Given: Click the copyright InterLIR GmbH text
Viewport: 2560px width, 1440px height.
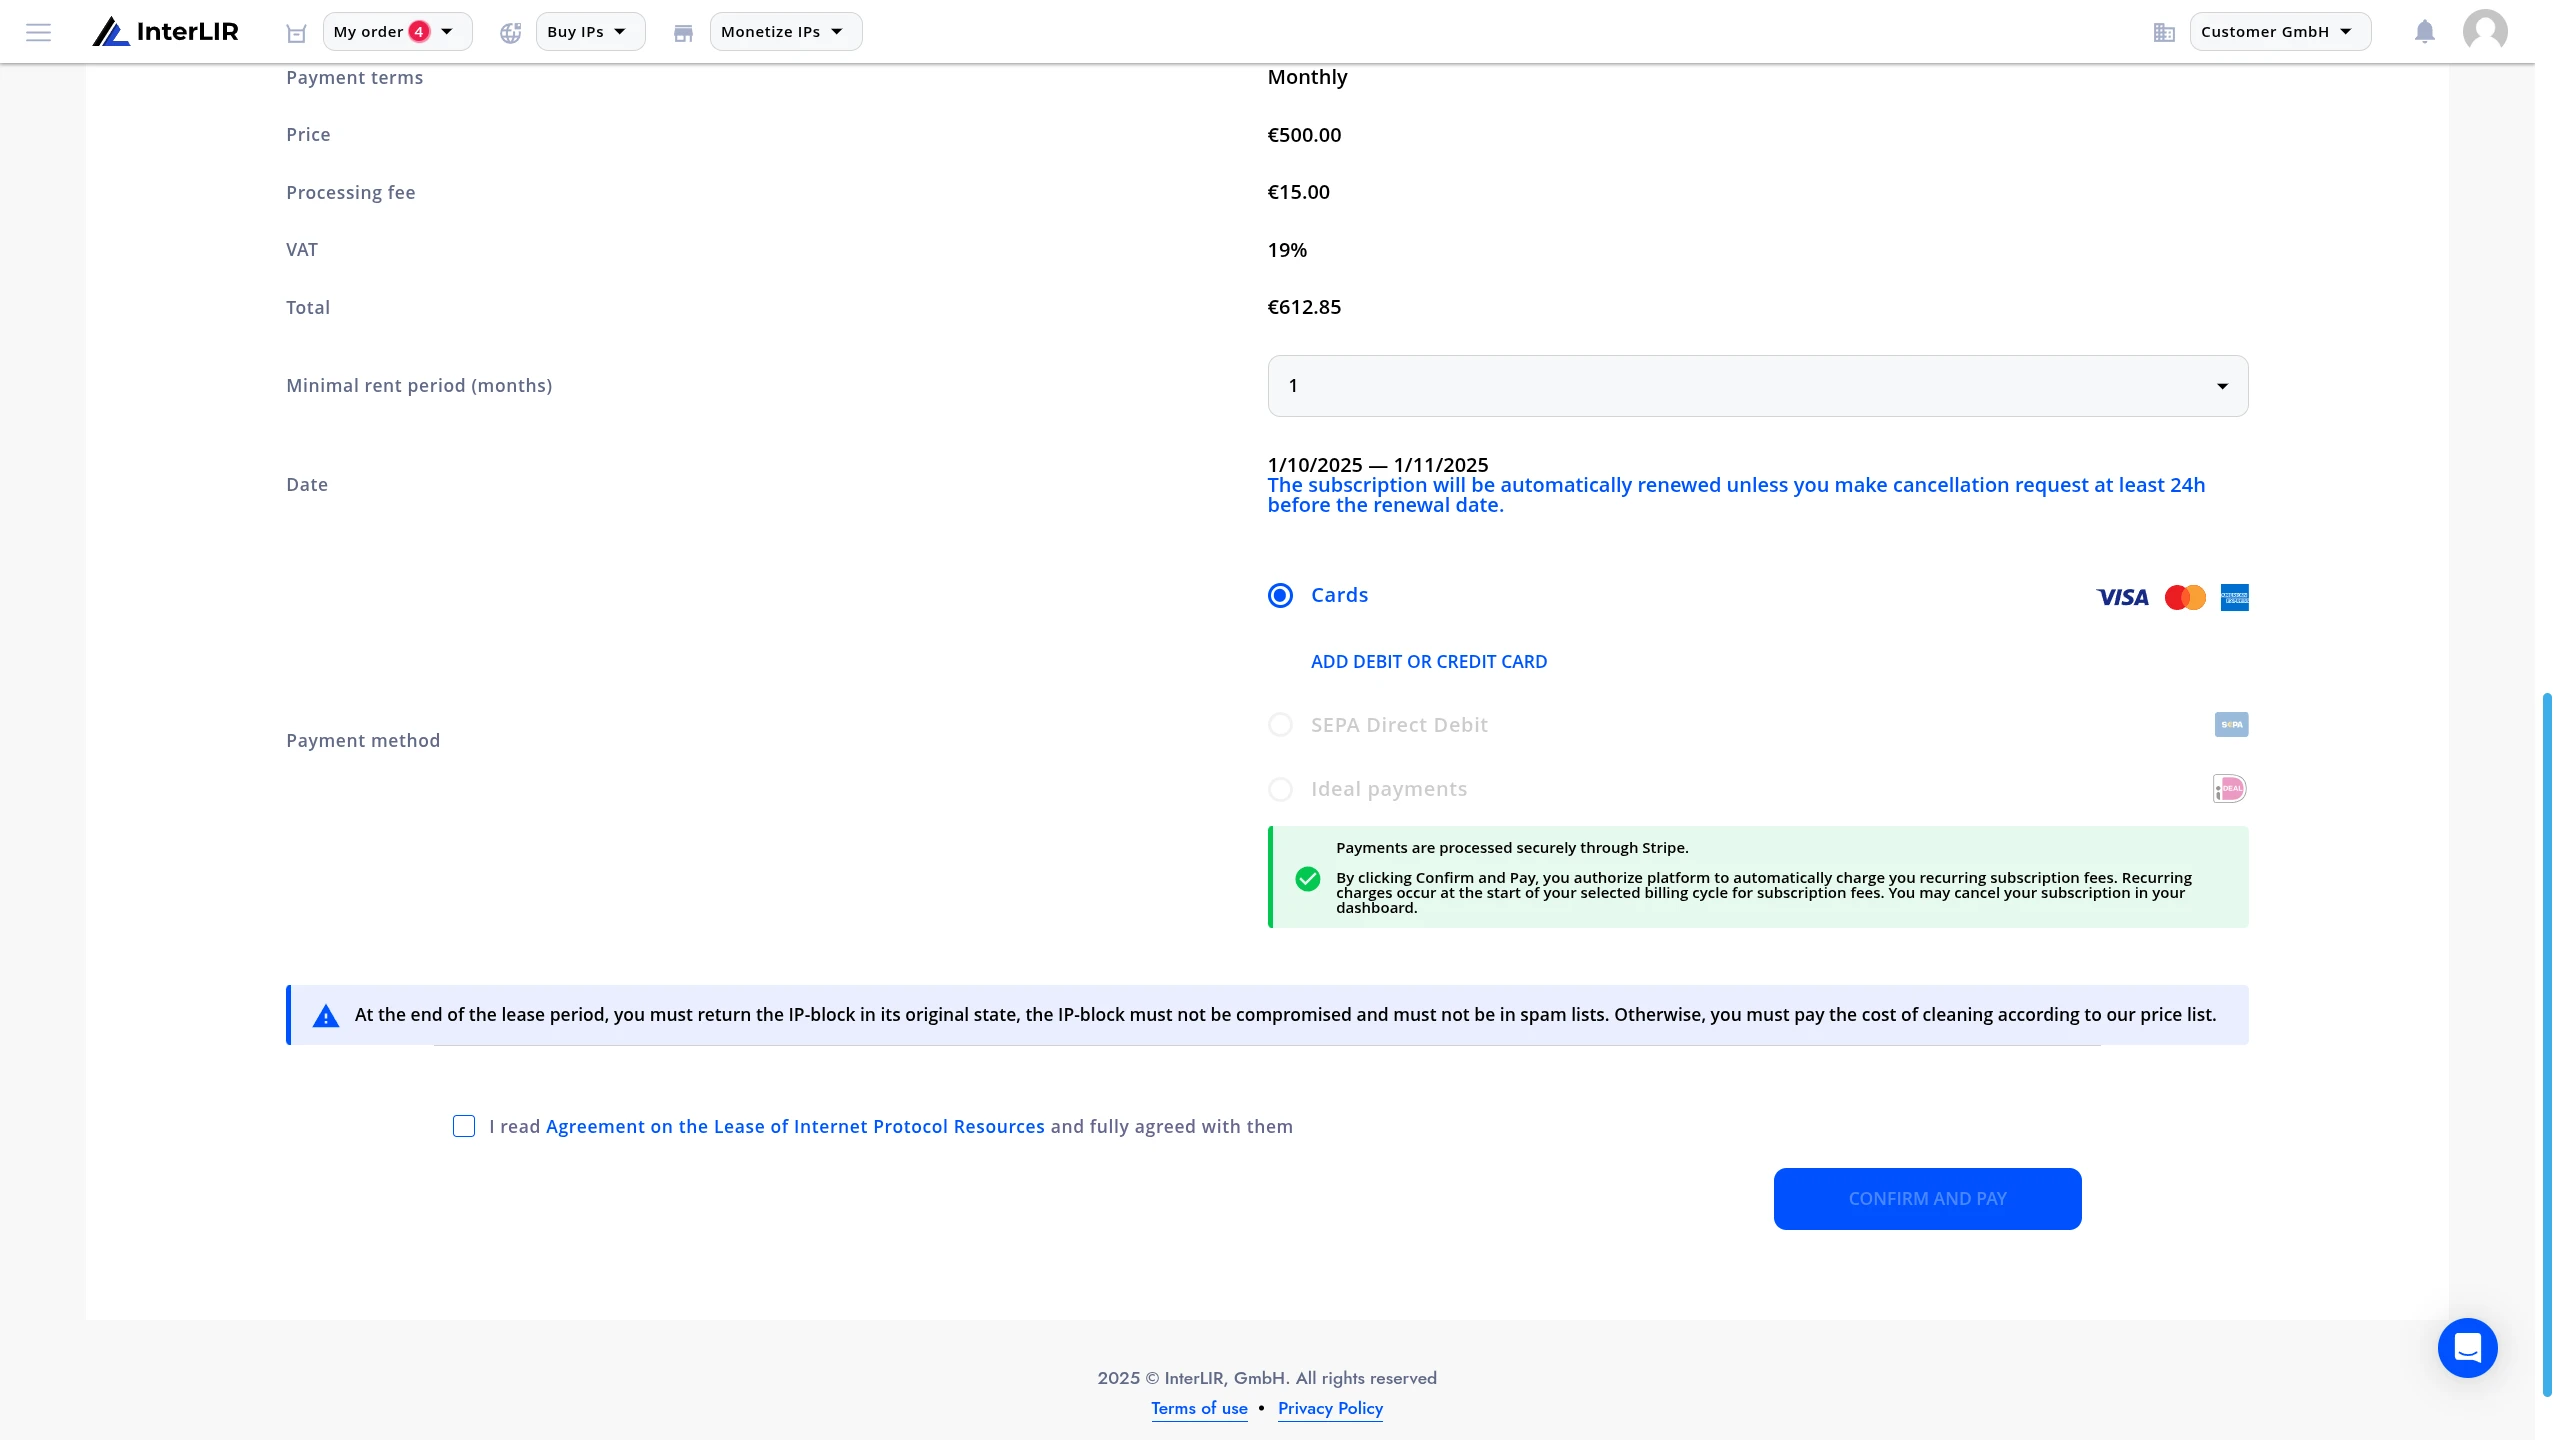Looking at the screenshot, I should tap(1267, 1378).
